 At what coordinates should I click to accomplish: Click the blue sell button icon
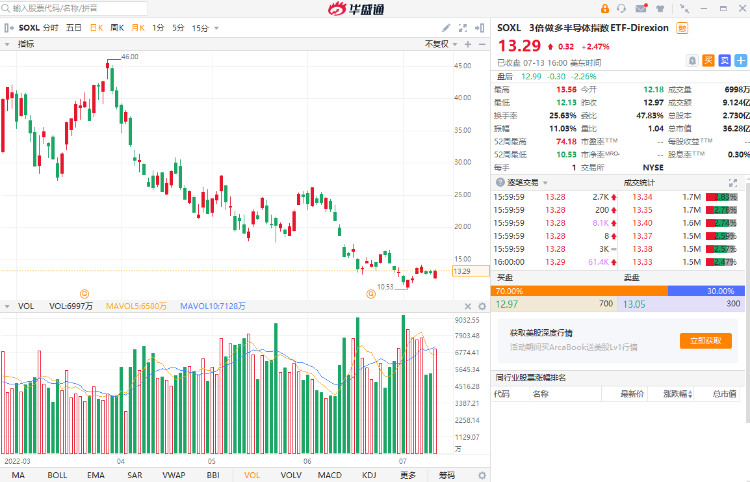(724, 60)
